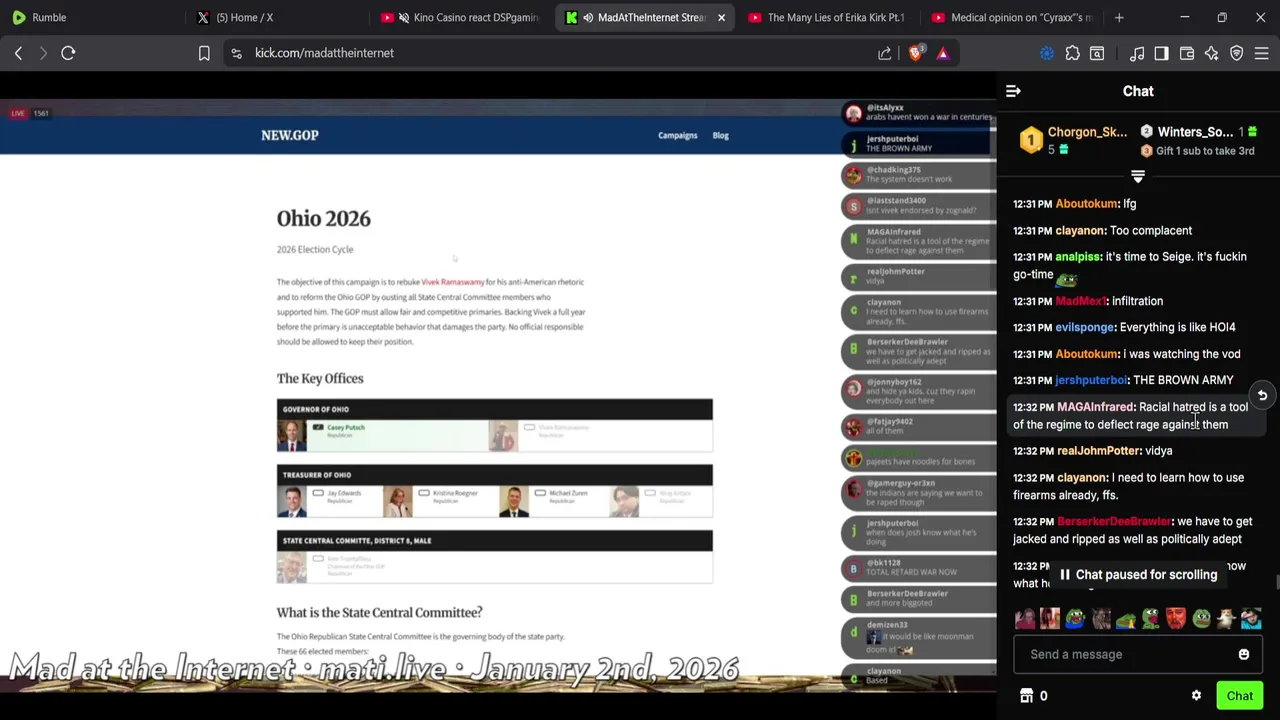
Task: Open Brave Rewards triangle icon
Action: pyautogui.click(x=943, y=53)
